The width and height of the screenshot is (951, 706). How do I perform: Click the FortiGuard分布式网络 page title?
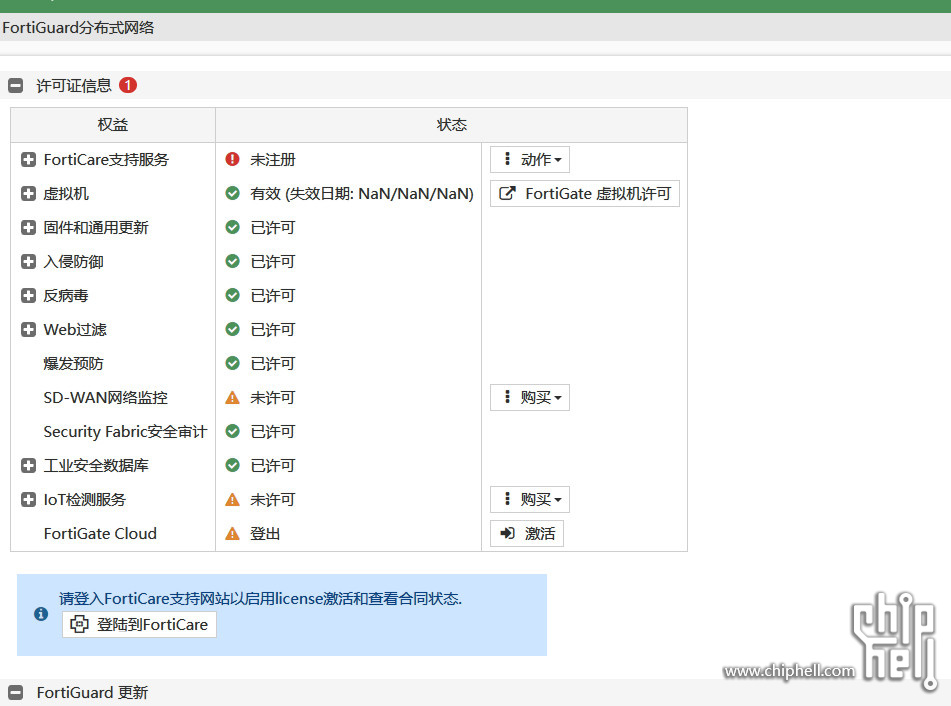[x=78, y=28]
